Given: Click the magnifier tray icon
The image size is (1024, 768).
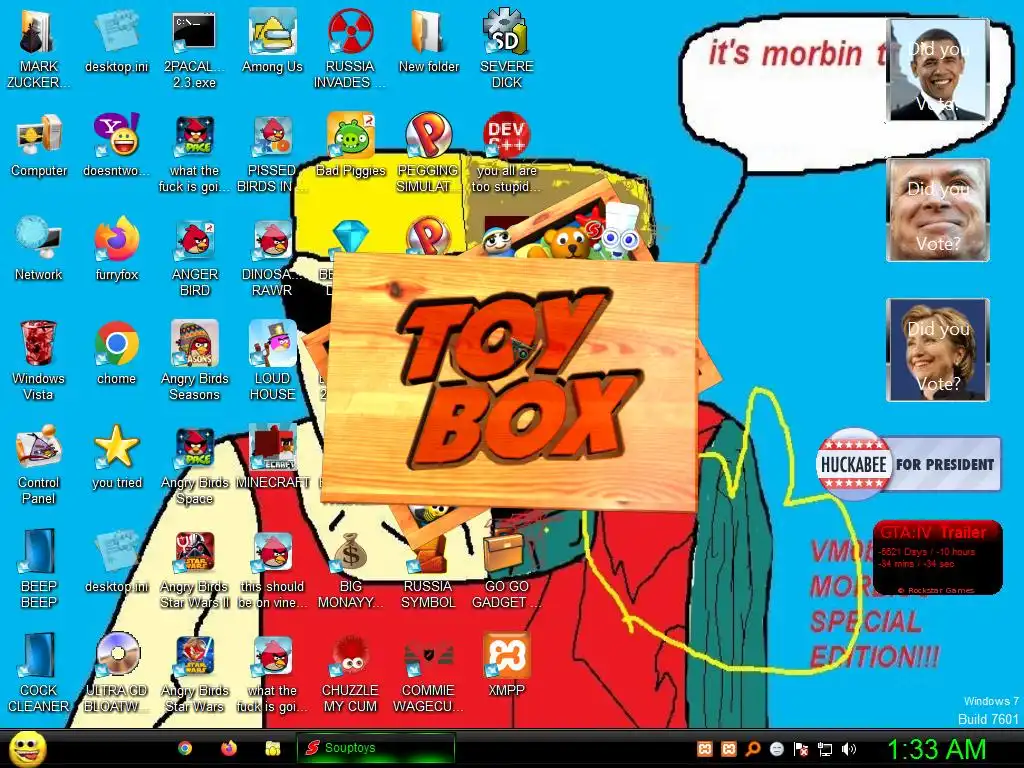Looking at the screenshot, I should [x=753, y=749].
